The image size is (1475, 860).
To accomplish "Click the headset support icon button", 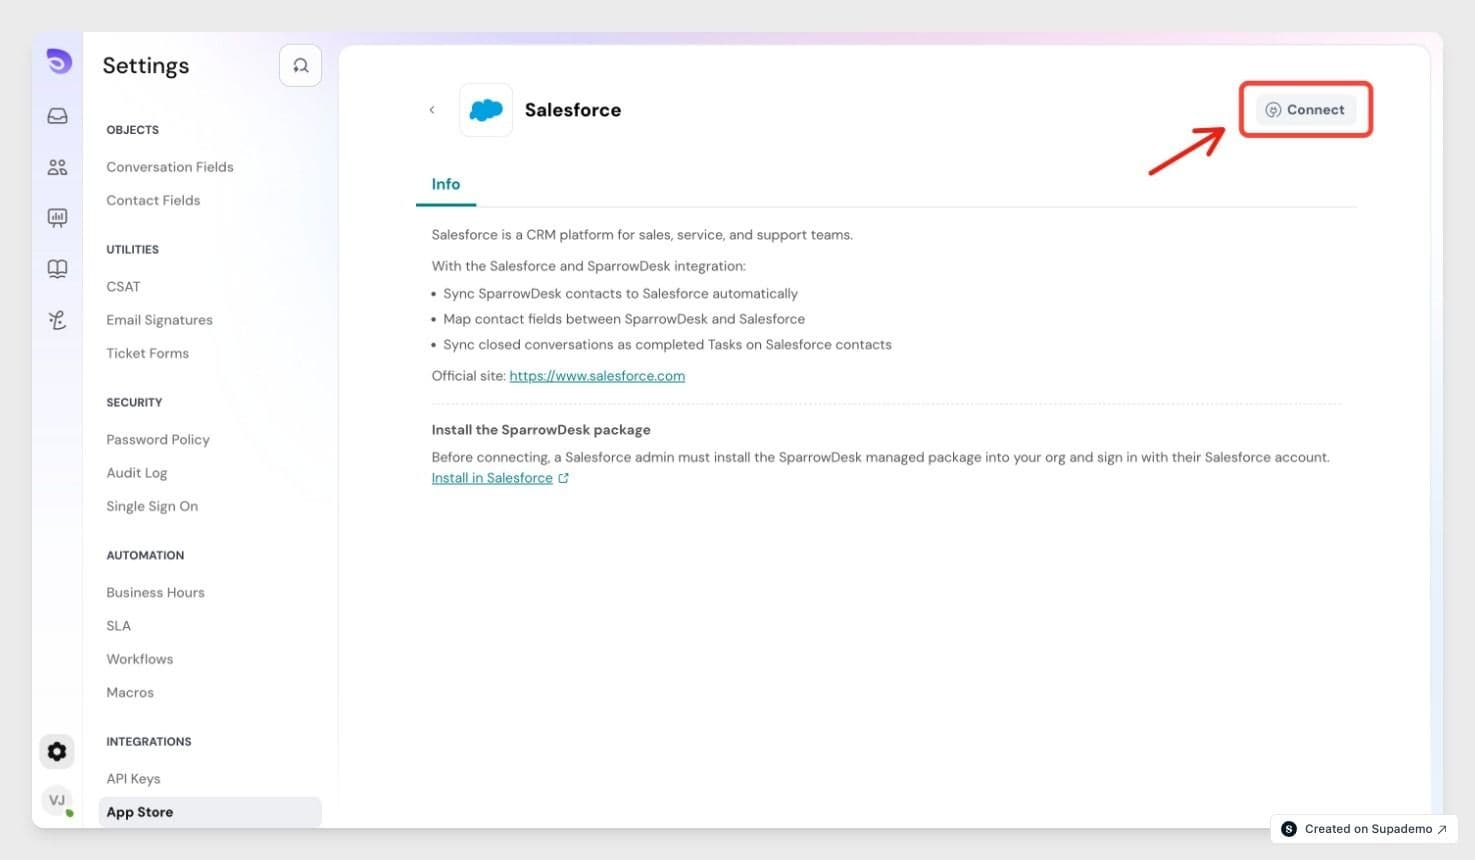I will [300, 66].
